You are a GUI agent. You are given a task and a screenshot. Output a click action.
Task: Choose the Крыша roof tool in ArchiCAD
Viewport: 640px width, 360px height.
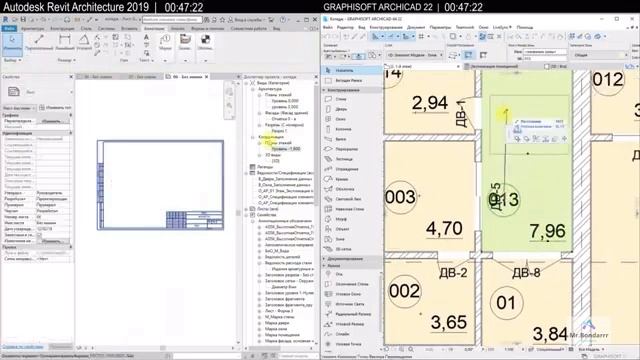coord(352,179)
